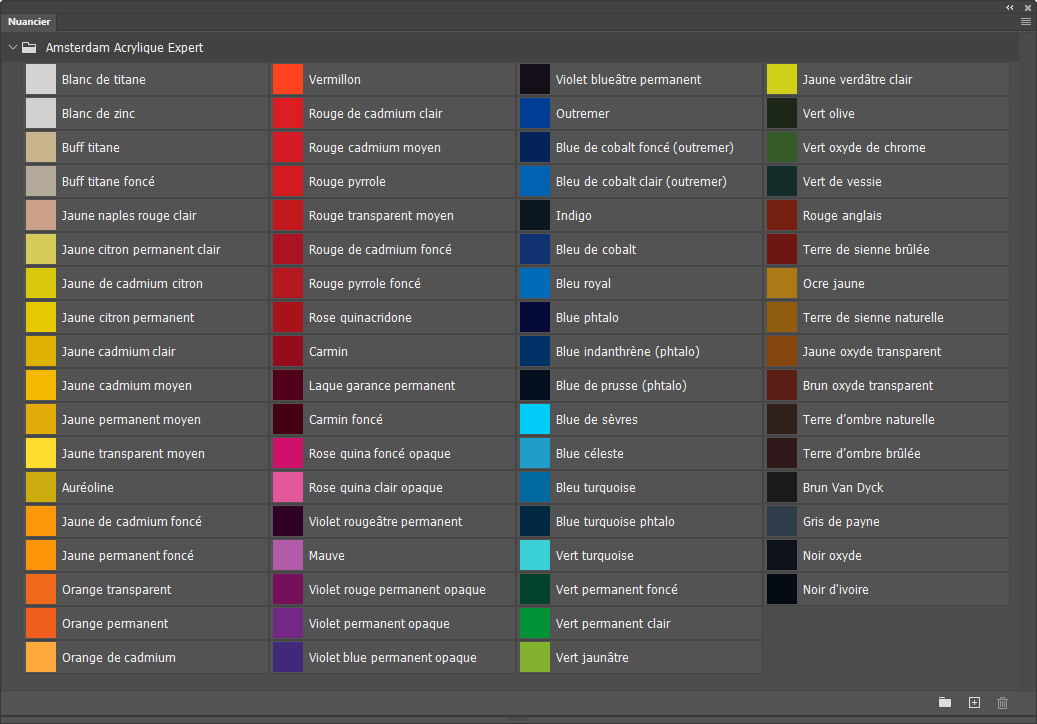Click the "Auréoline" label

coord(88,488)
